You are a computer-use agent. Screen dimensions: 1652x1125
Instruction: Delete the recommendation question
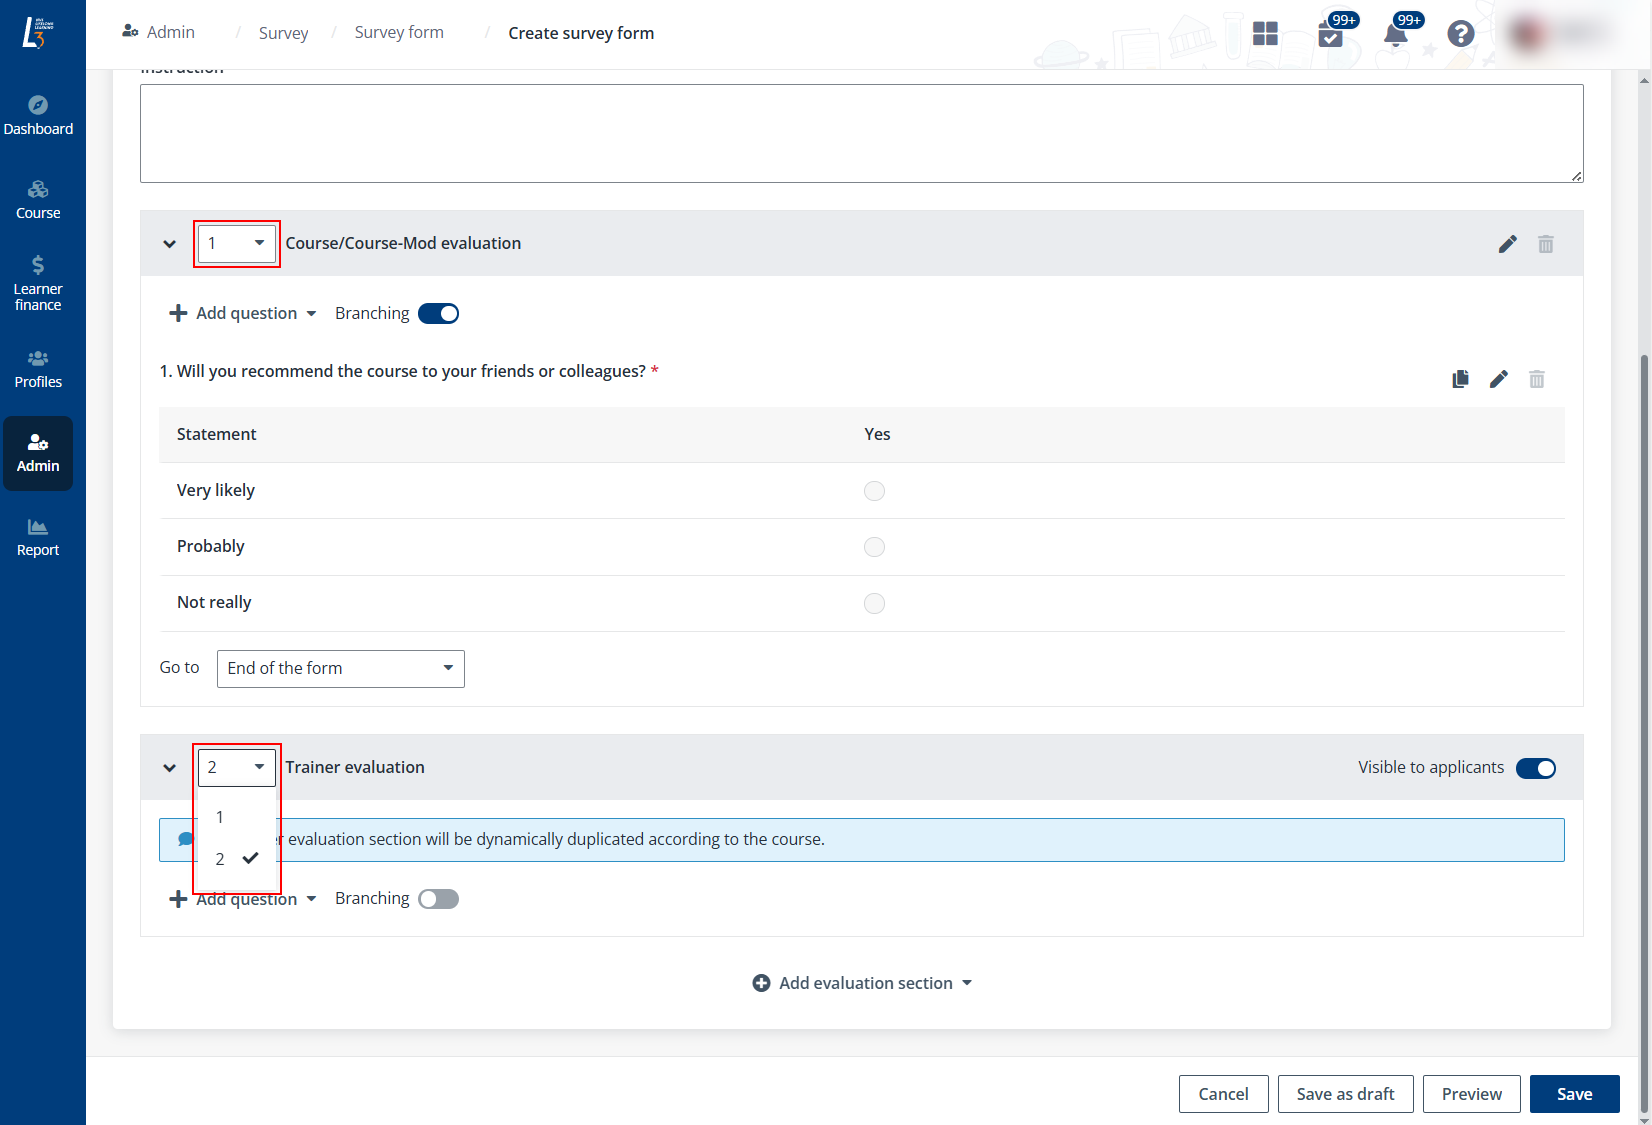[1537, 379]
